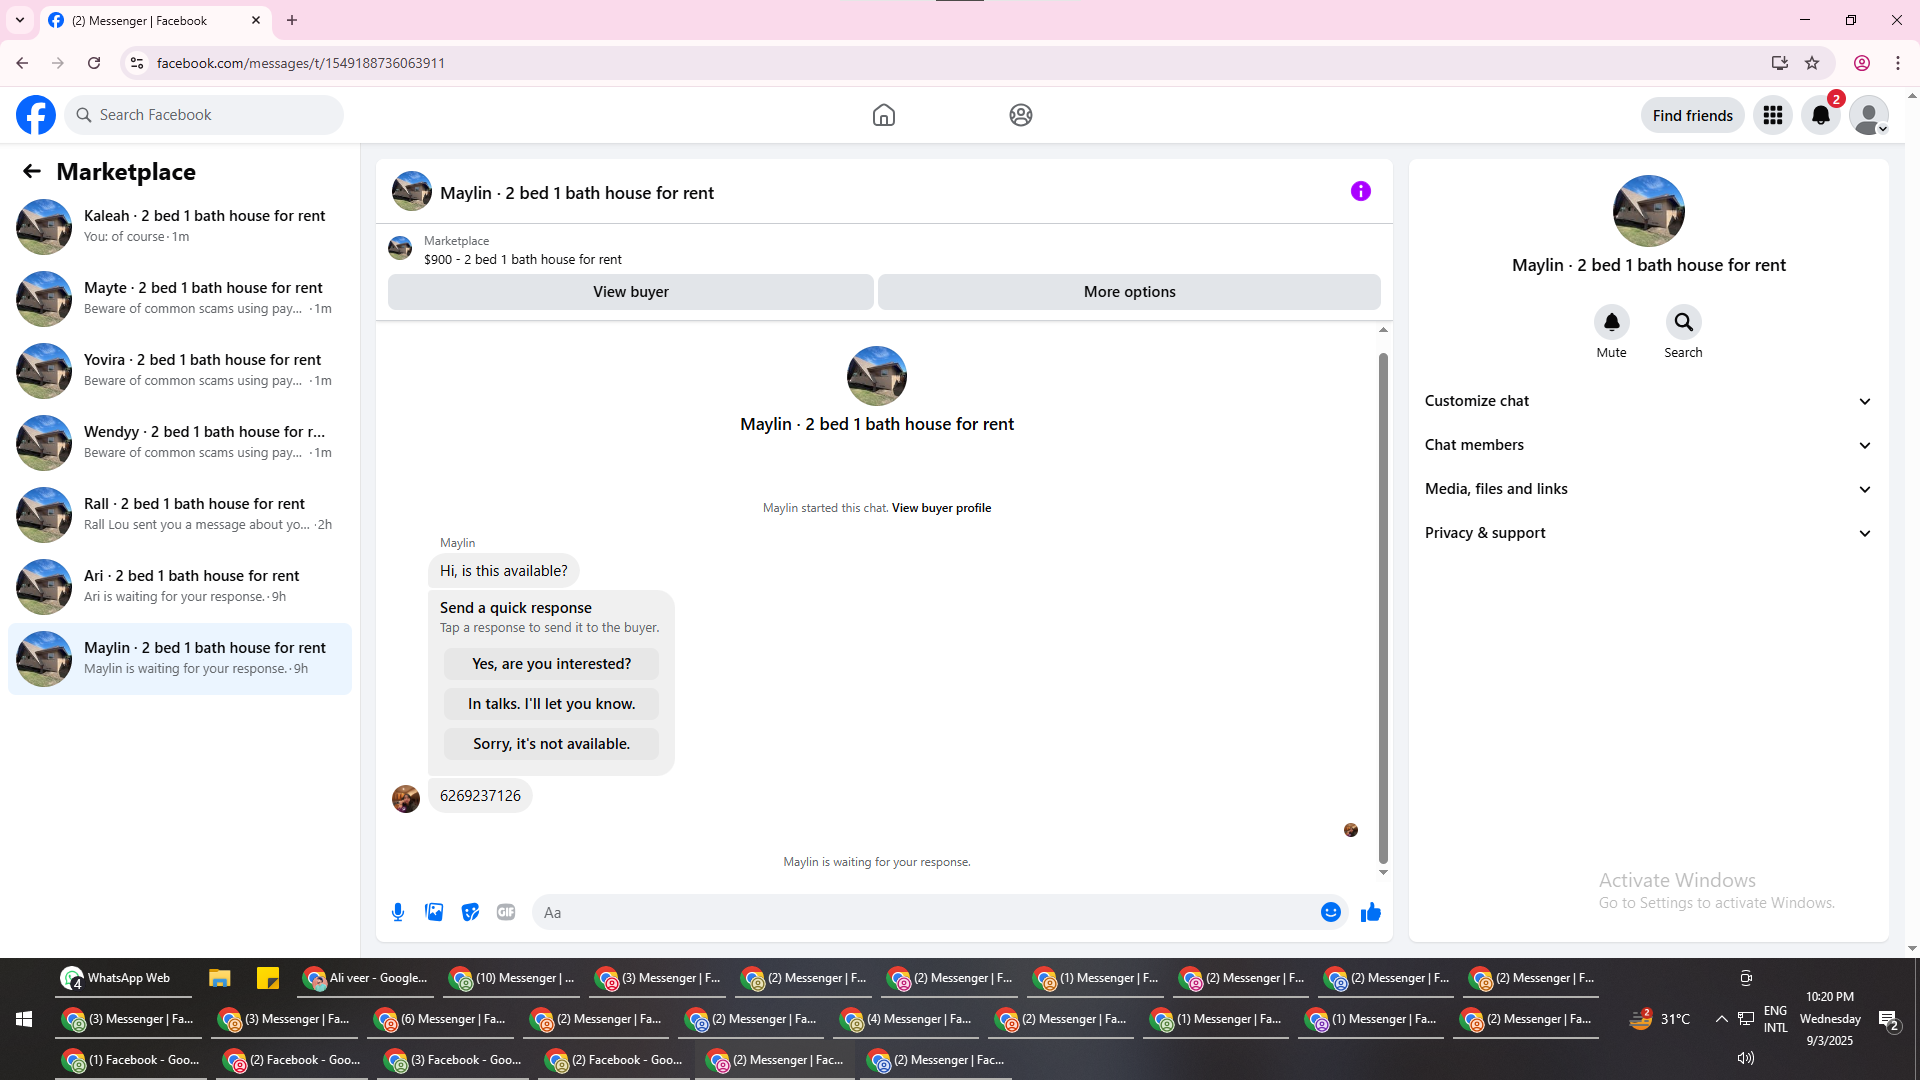Expand Media, files and links section

[x=1648, y=489]
